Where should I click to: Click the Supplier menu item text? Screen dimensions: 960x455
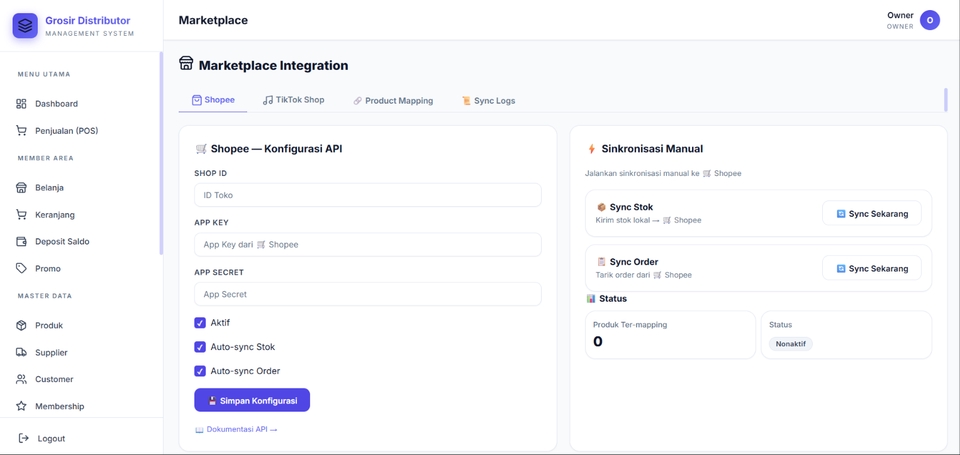tap(51, 353)
